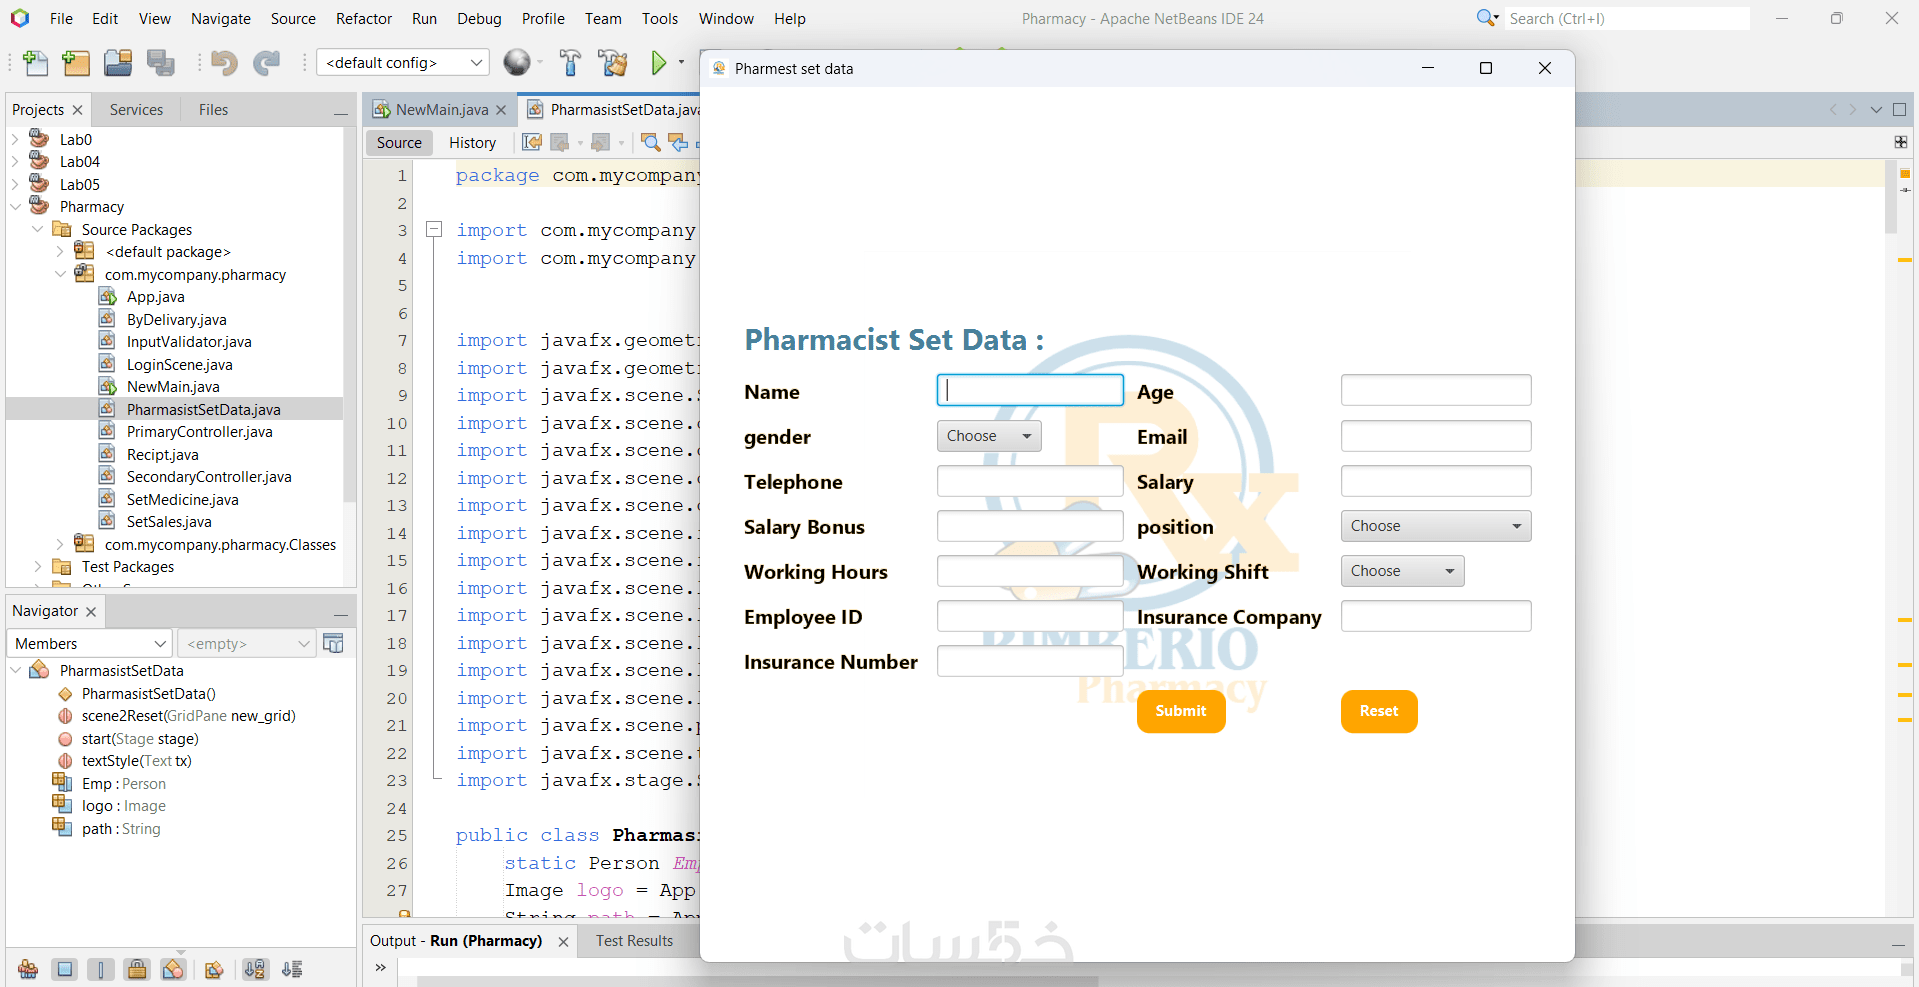Expand the Lab04 project node
Image resolution: width=1919 pixels, height=987 pixels.
pyautogui.click(x=15, y=162)
